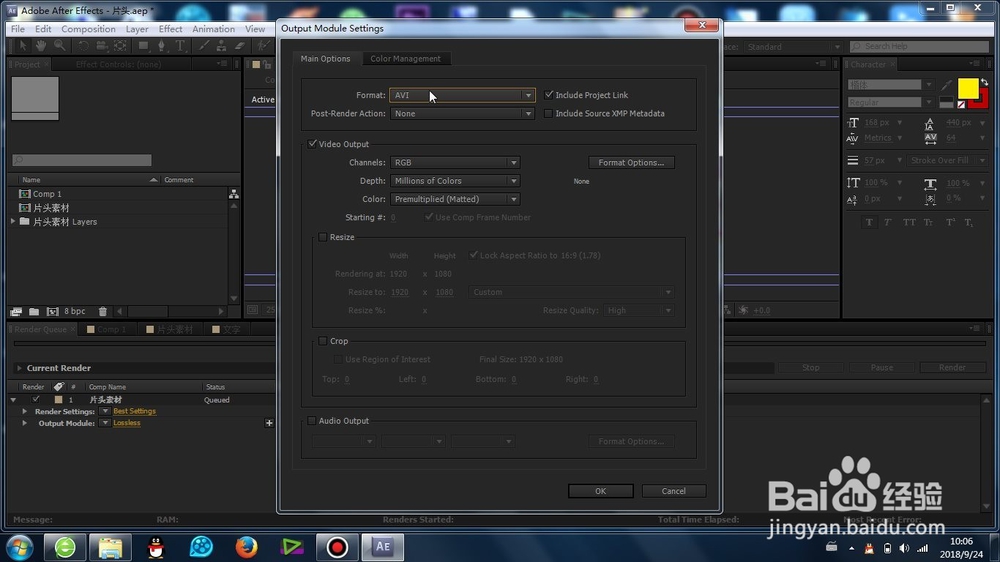Open the Color dropdown Premultiplied (Matted)
The height and width of the screenshot is (562, 1000).
[x=455, y=199]
